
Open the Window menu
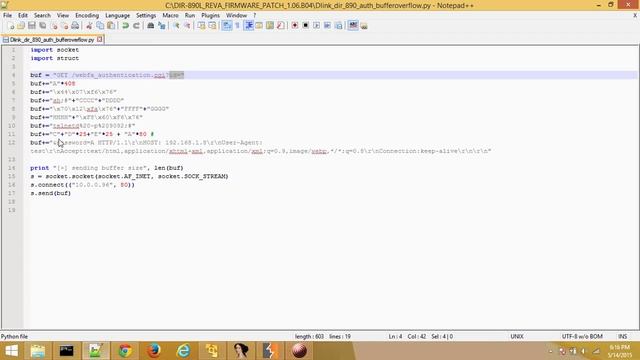[x=236, y=16]
